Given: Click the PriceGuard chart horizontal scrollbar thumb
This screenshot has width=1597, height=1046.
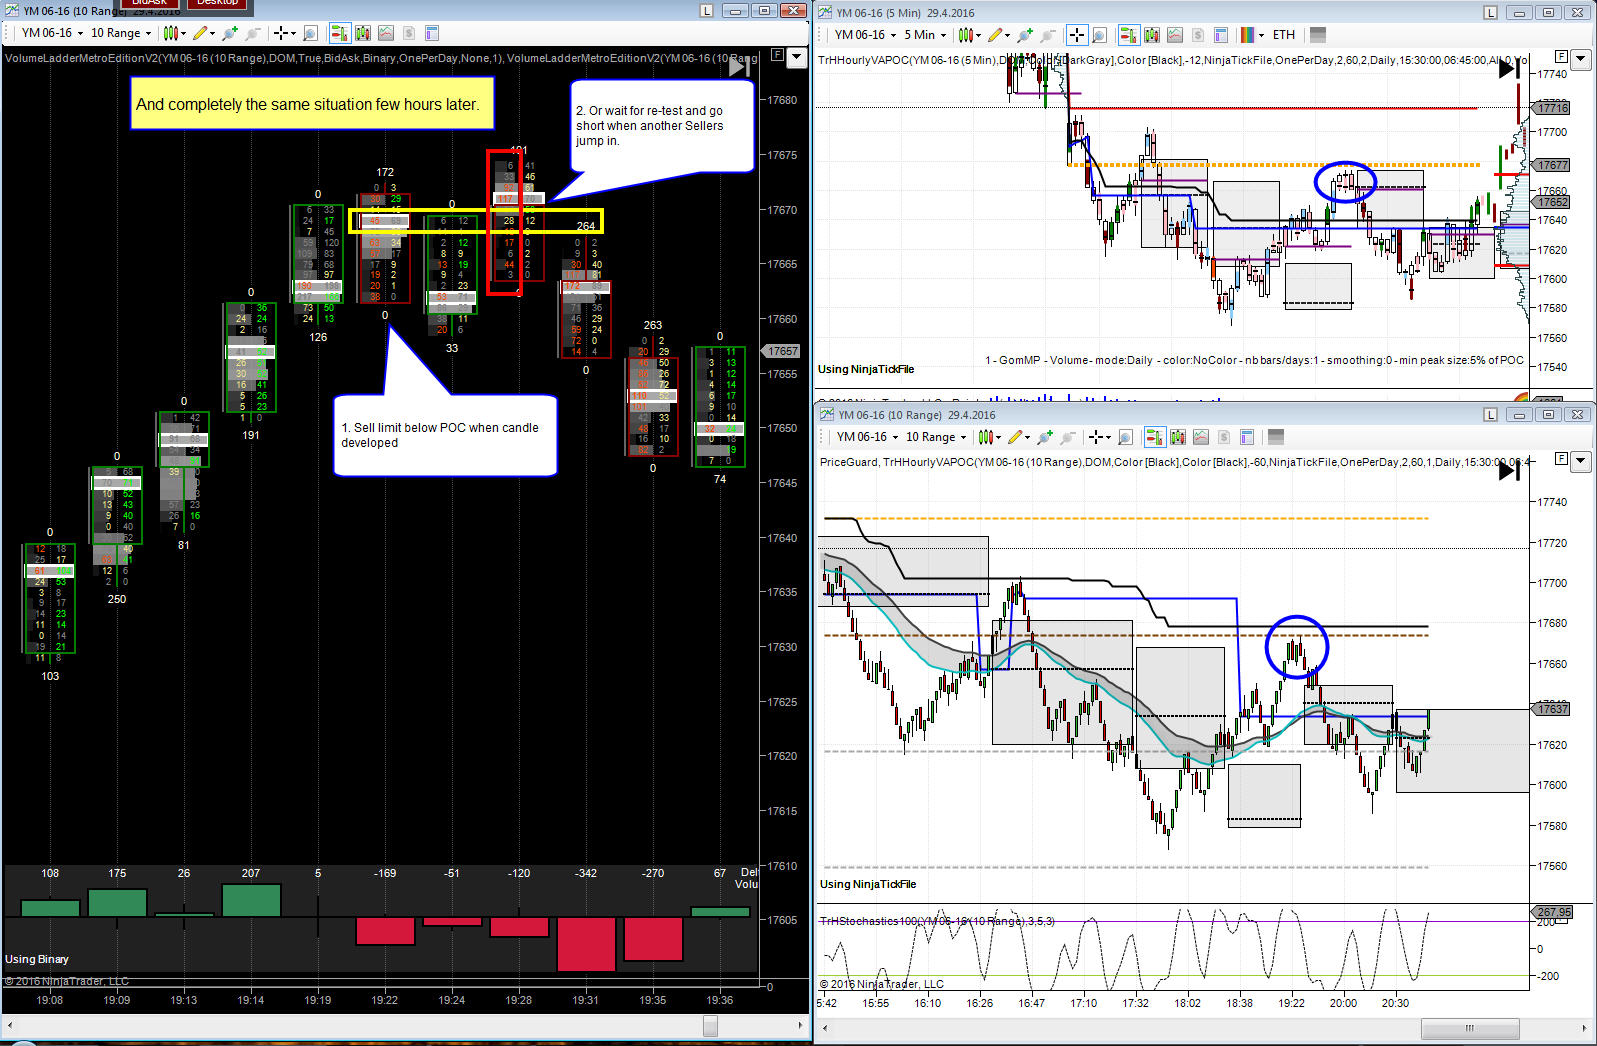Looking at the screenshot, I should tap(1470, 1028).
